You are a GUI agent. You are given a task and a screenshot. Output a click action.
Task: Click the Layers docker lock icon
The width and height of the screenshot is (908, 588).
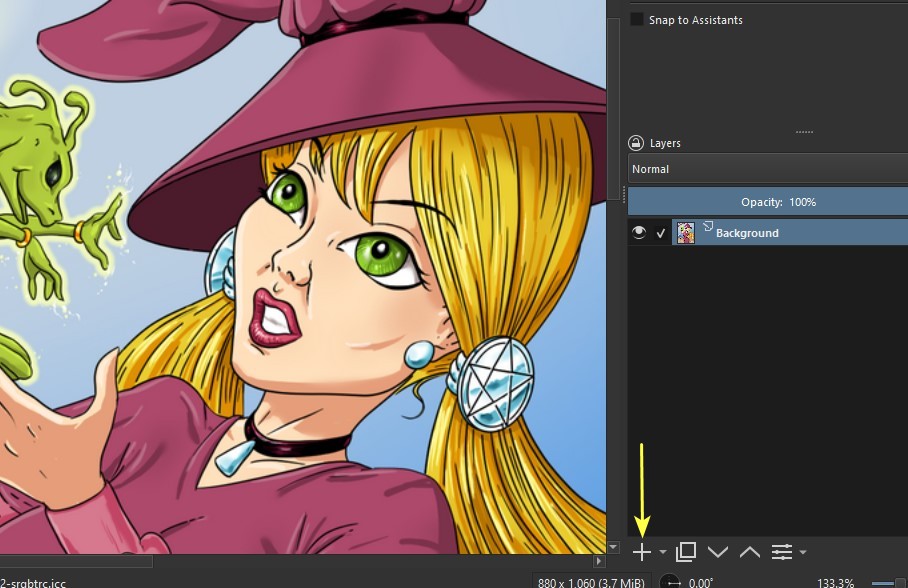pyautogui.click(x=636, y=143)
